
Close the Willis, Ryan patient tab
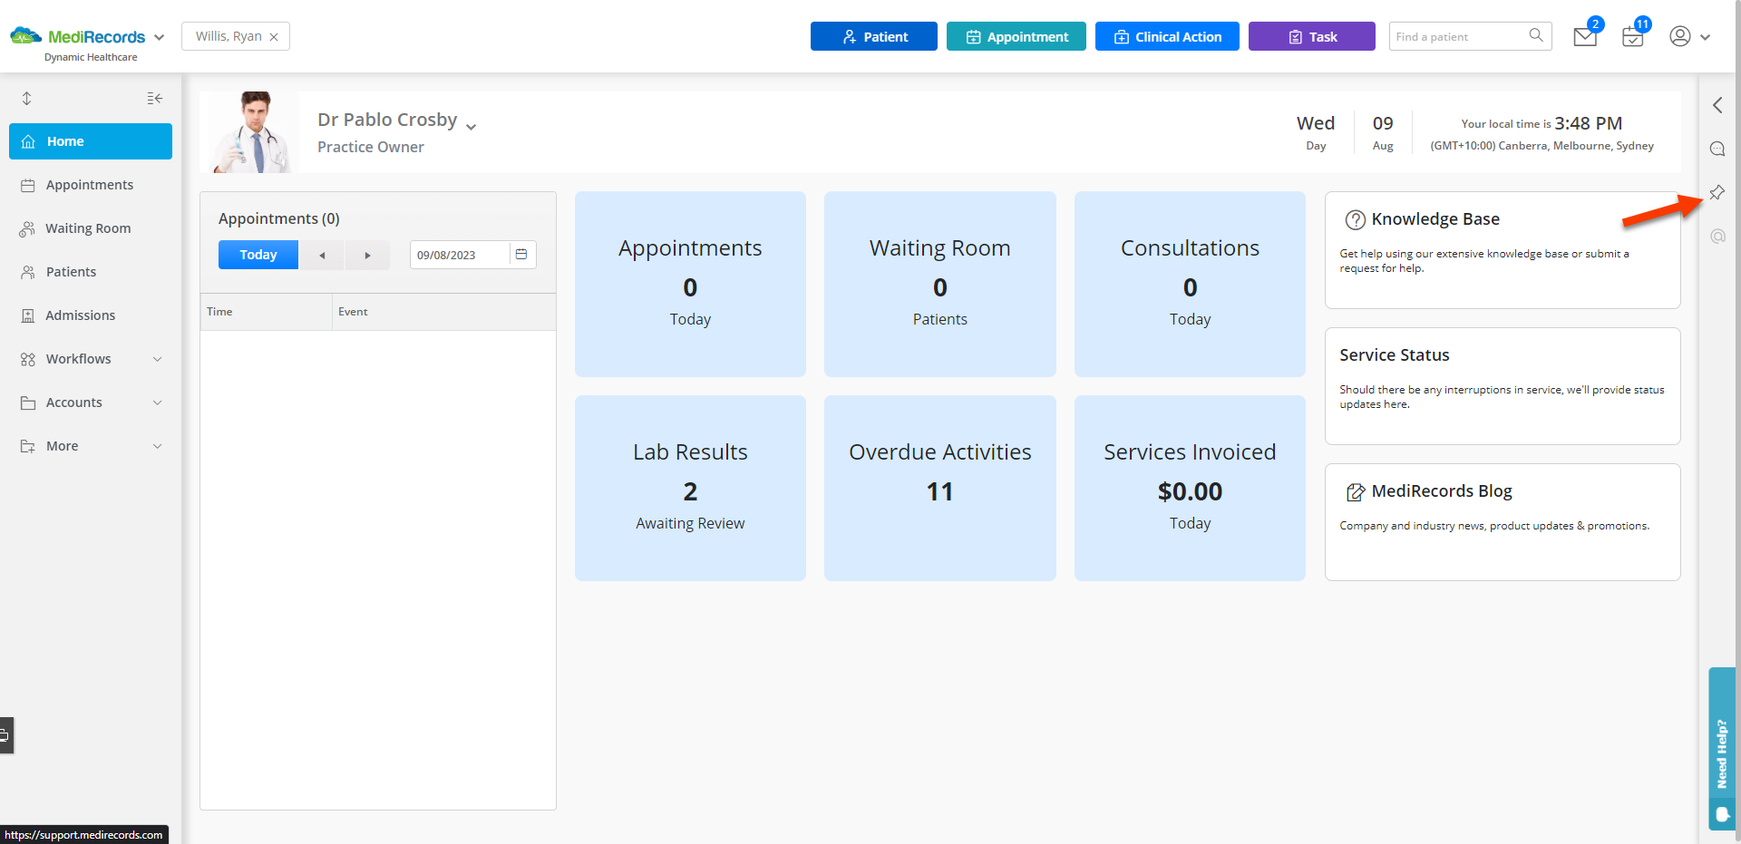click(274, 37)
